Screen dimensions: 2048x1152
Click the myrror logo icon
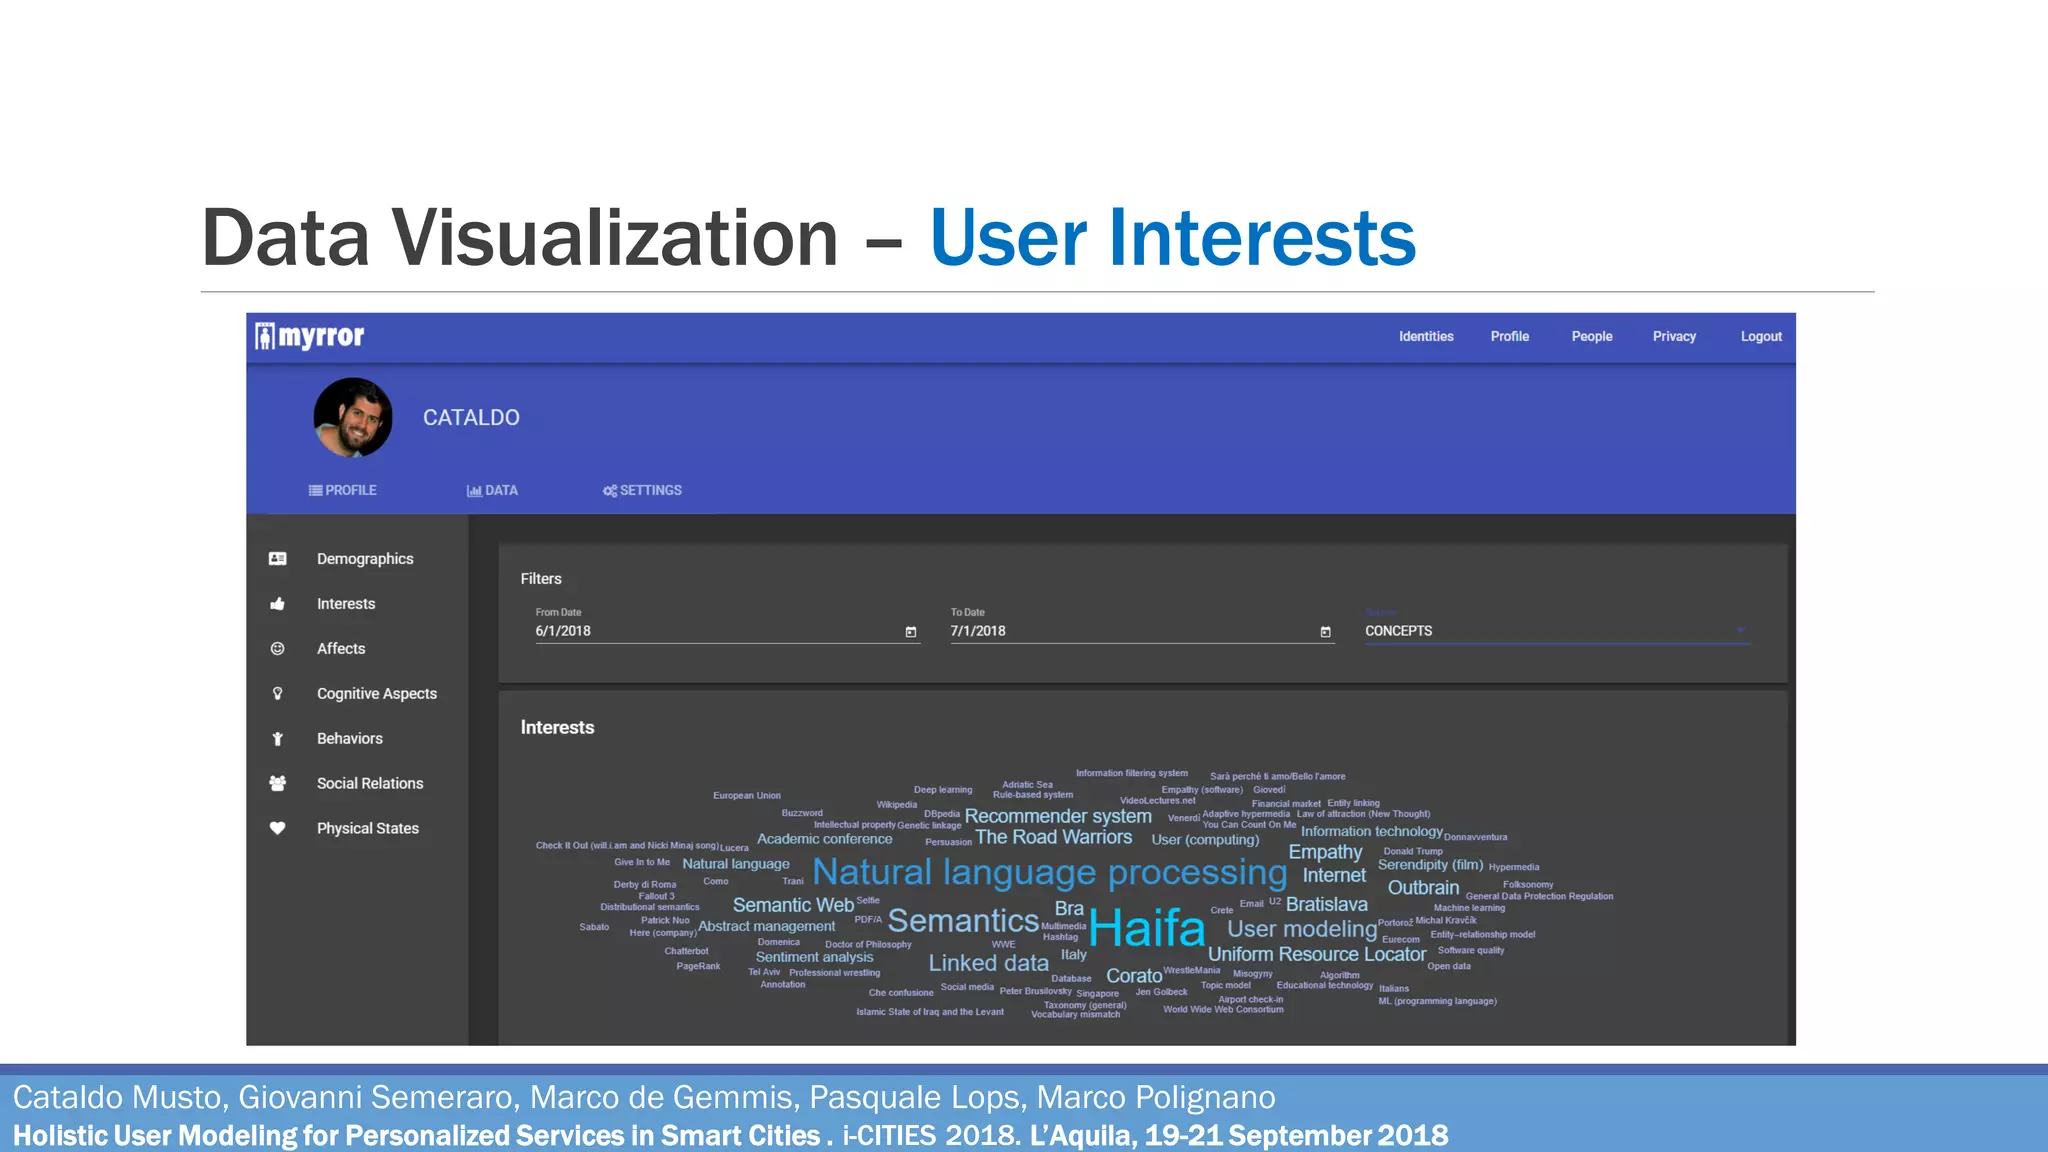(x=265, y=336)
